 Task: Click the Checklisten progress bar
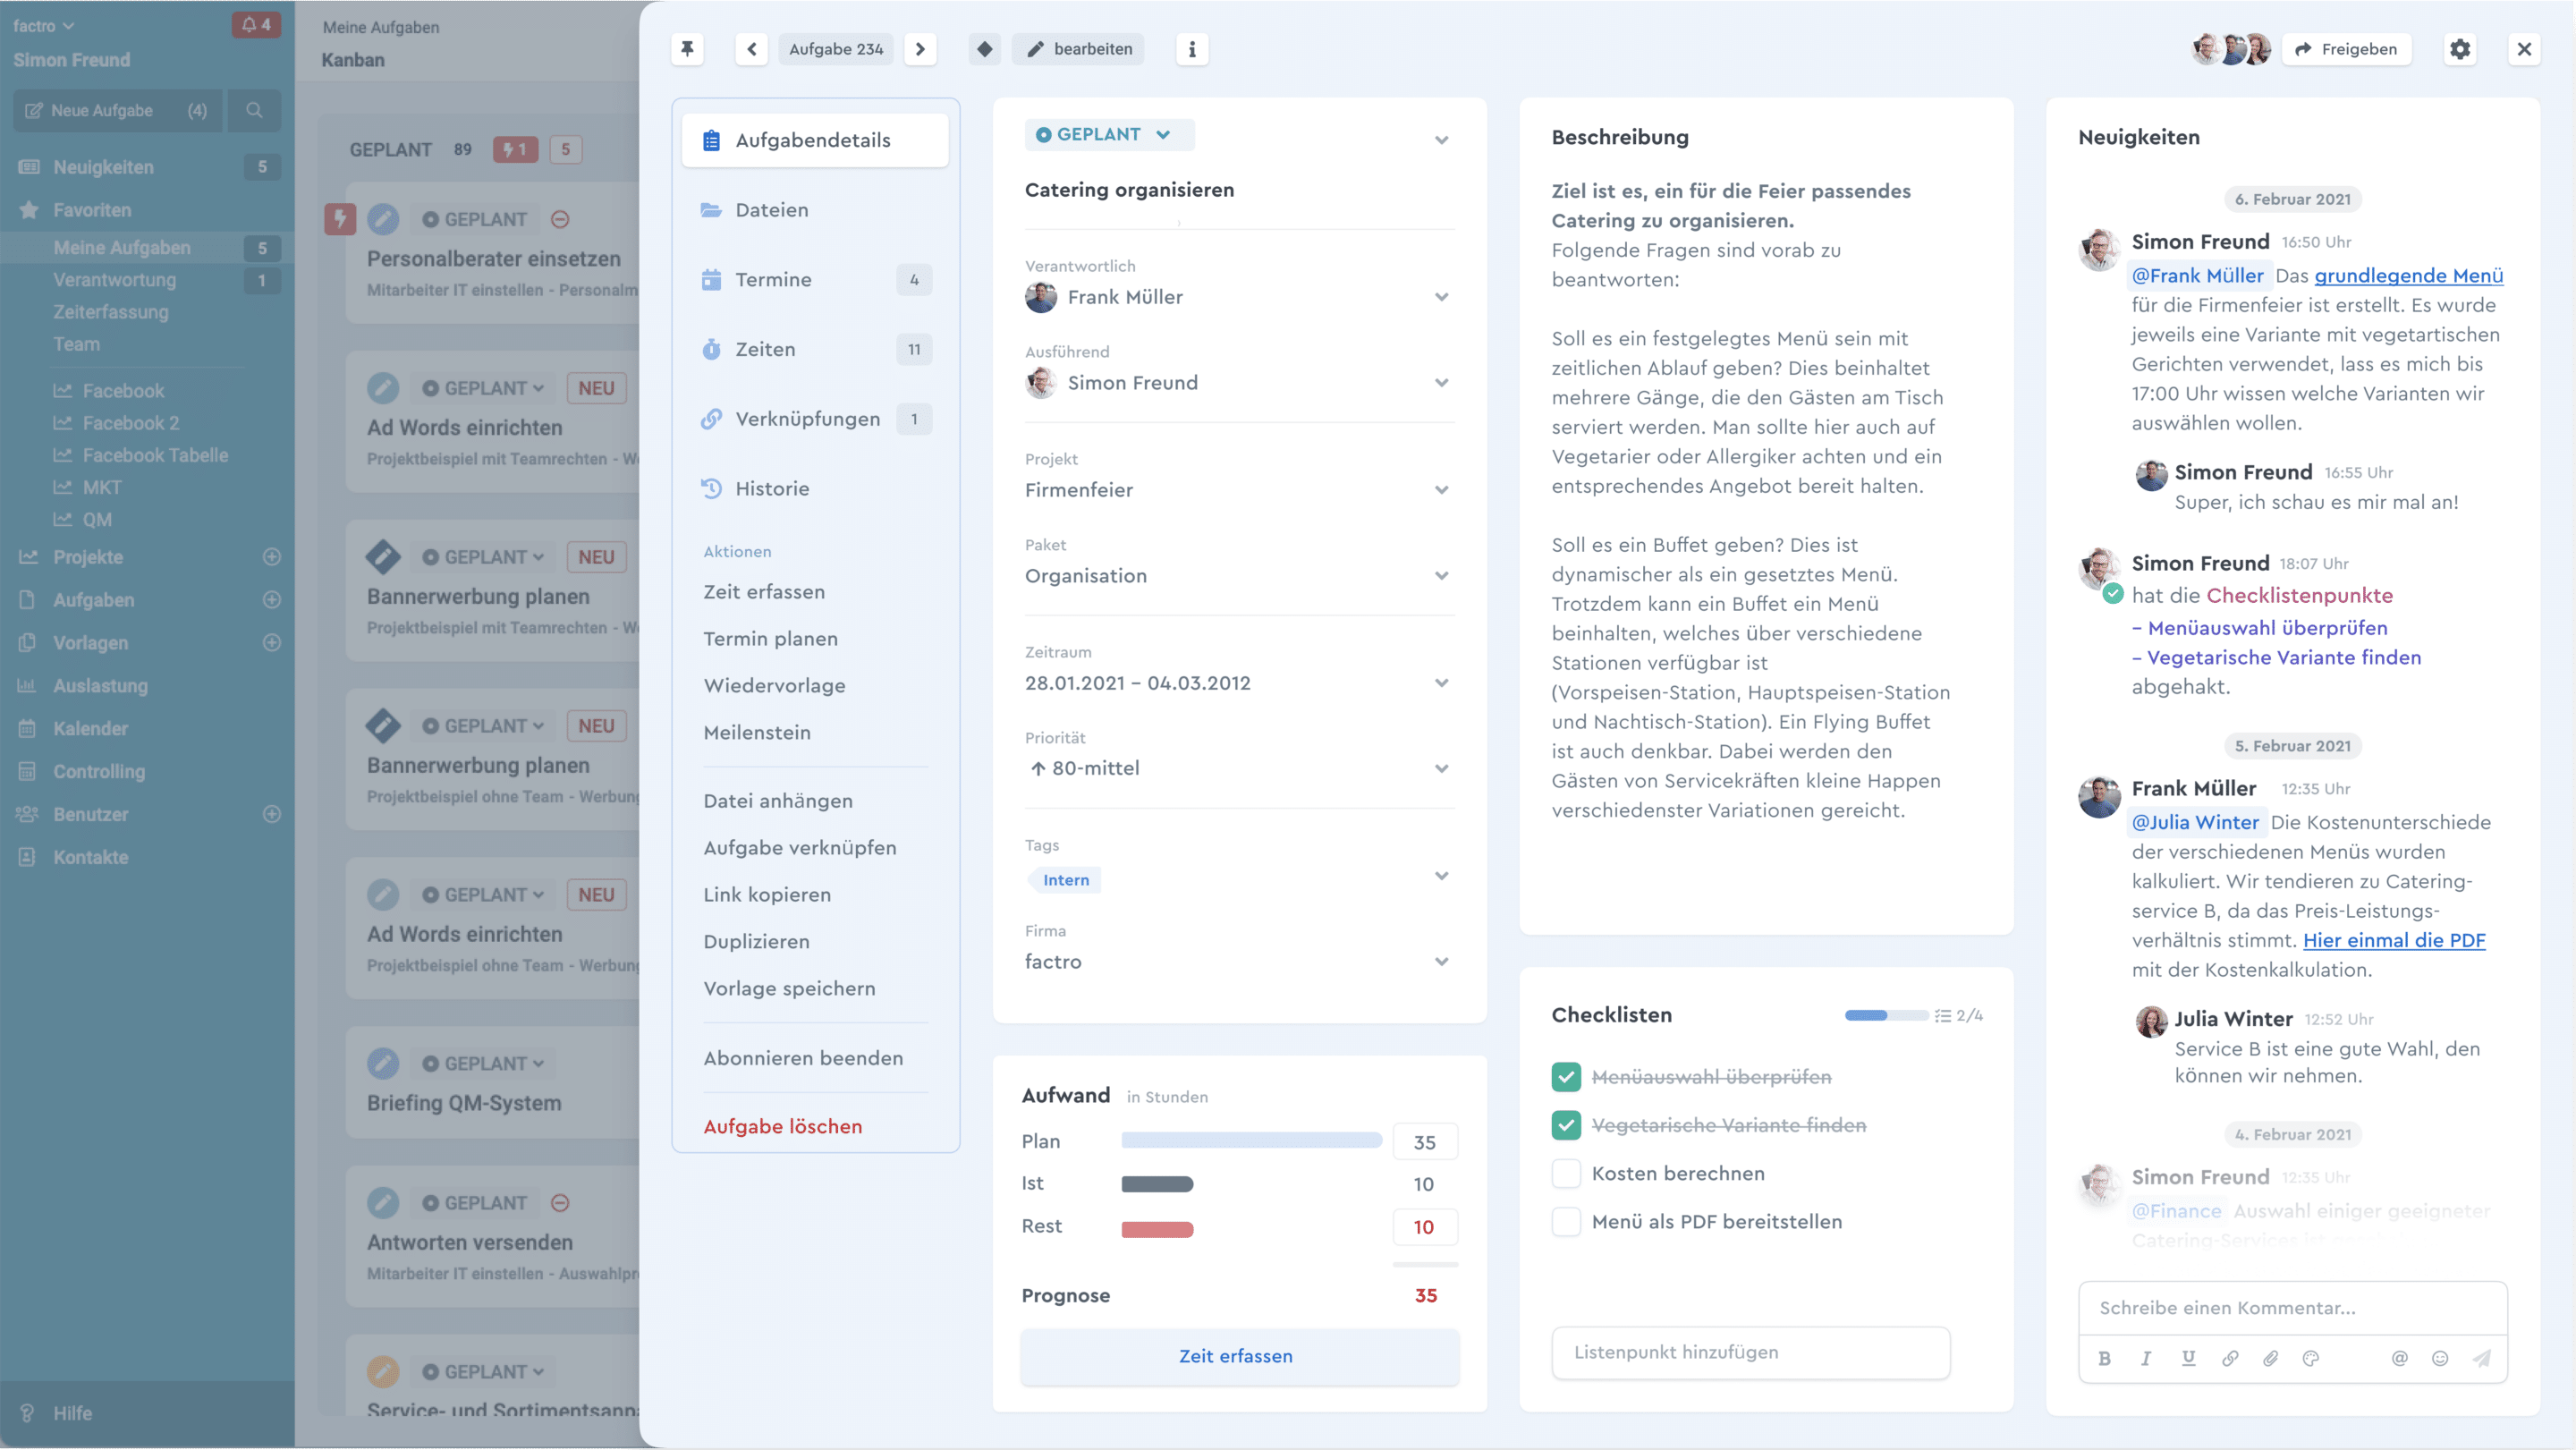pyautogui.click(x=1886, y=1016)
